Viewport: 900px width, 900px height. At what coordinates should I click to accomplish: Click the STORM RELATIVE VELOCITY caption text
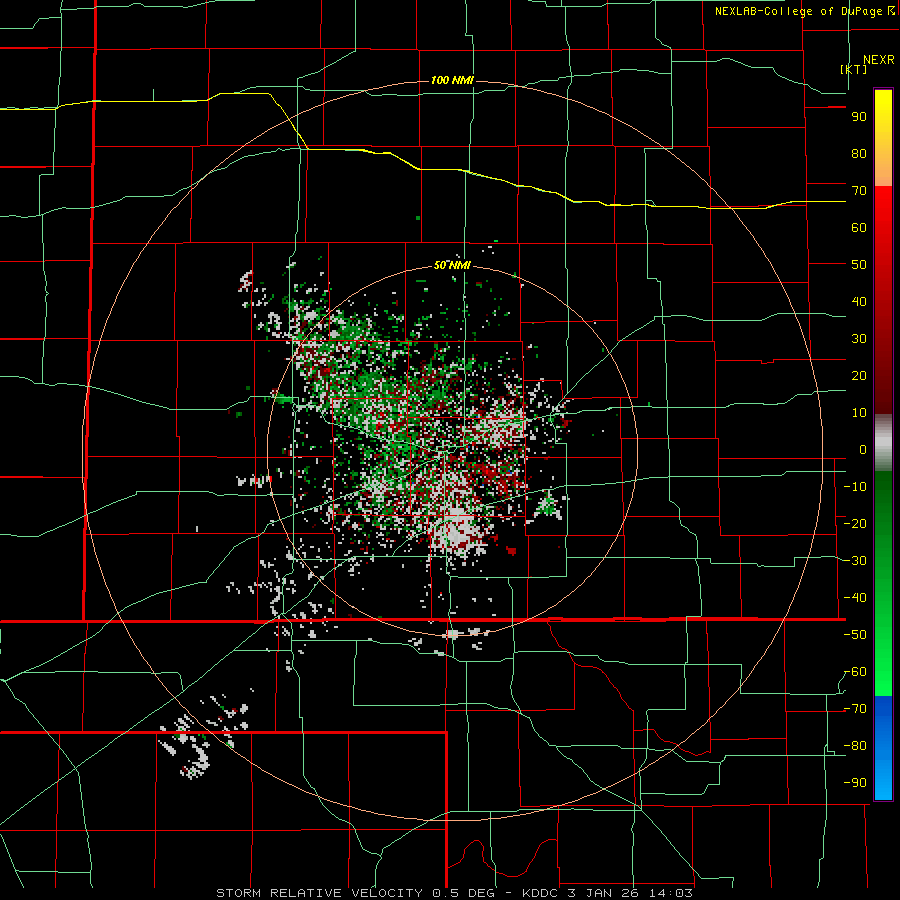319,893
